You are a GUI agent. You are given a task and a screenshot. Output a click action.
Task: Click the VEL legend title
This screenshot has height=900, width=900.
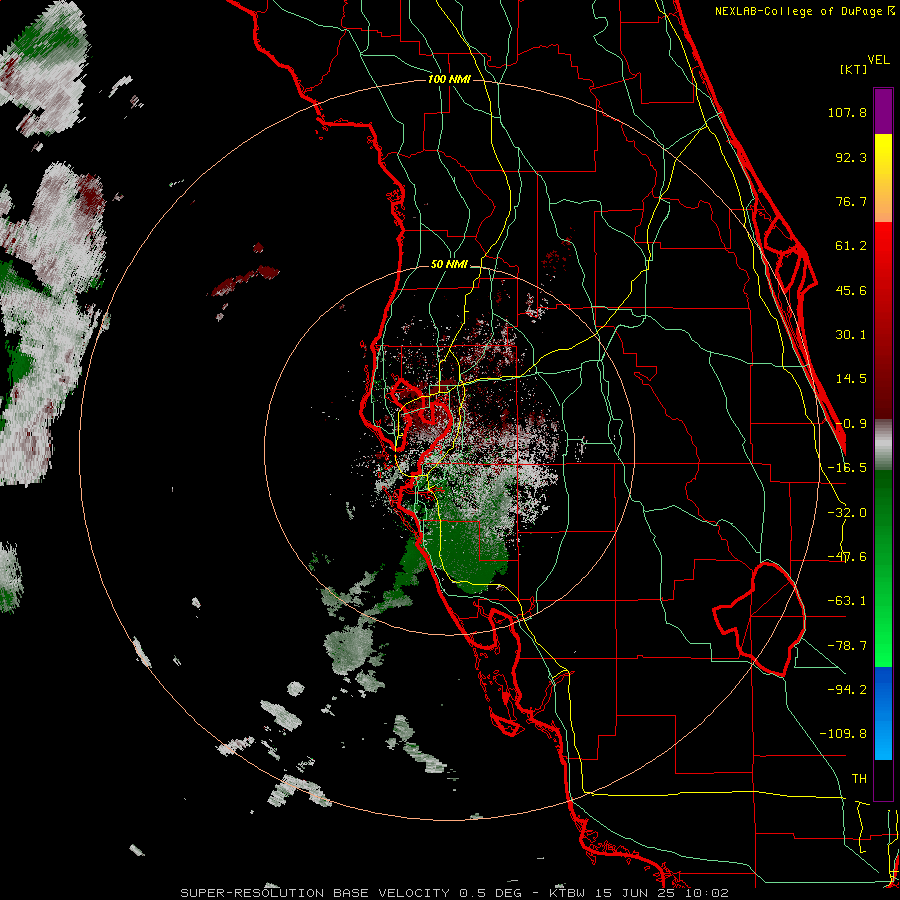pyautogui.click(x=878, y=60)
